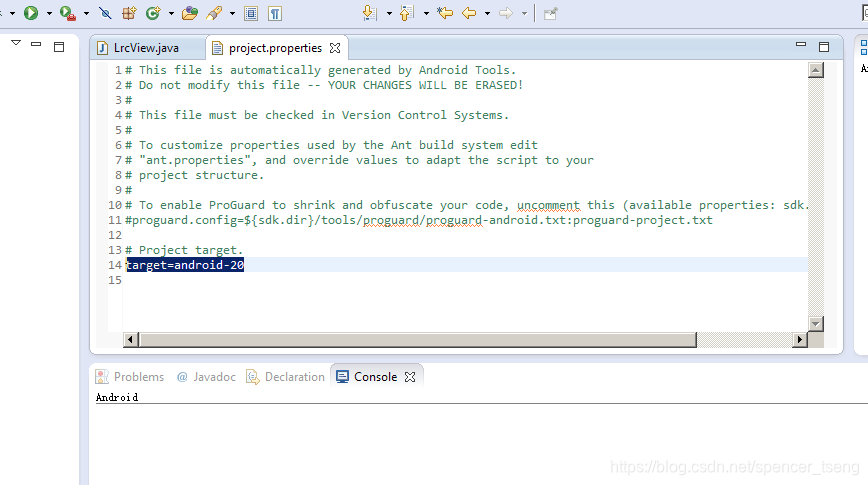This screenshot has width=868, height=485.
Task: Click the green Run button
Action: (31, 13)
